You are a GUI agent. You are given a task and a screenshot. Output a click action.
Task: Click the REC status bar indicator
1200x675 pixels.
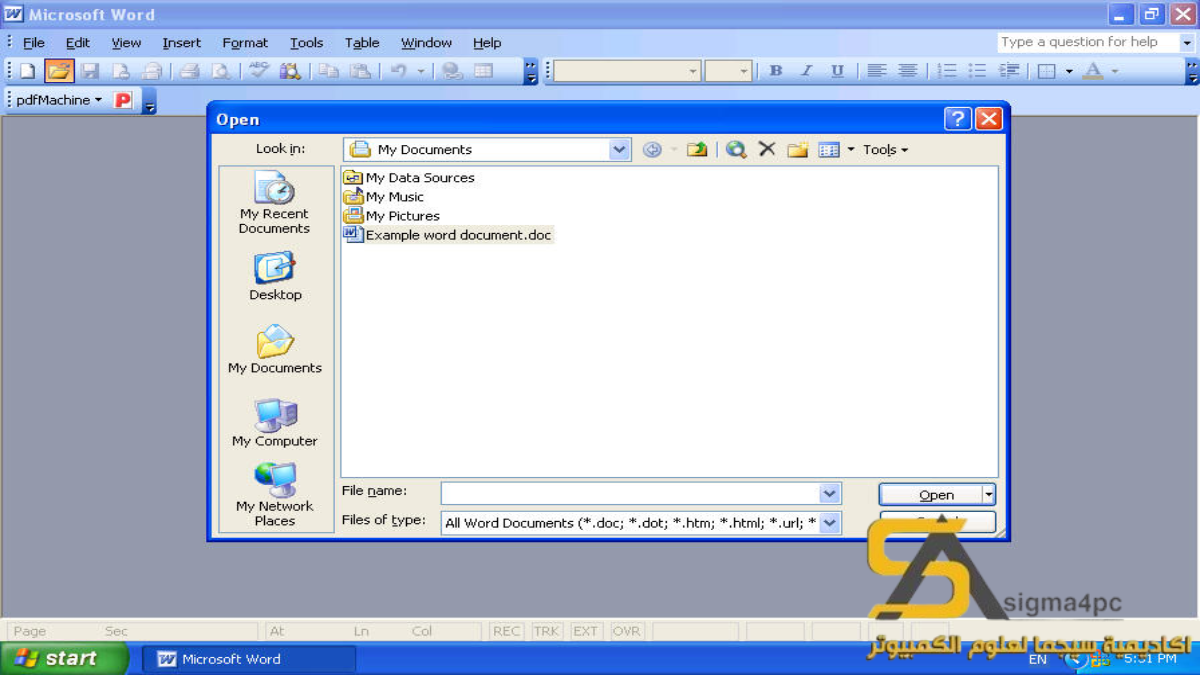click(507, 631)
